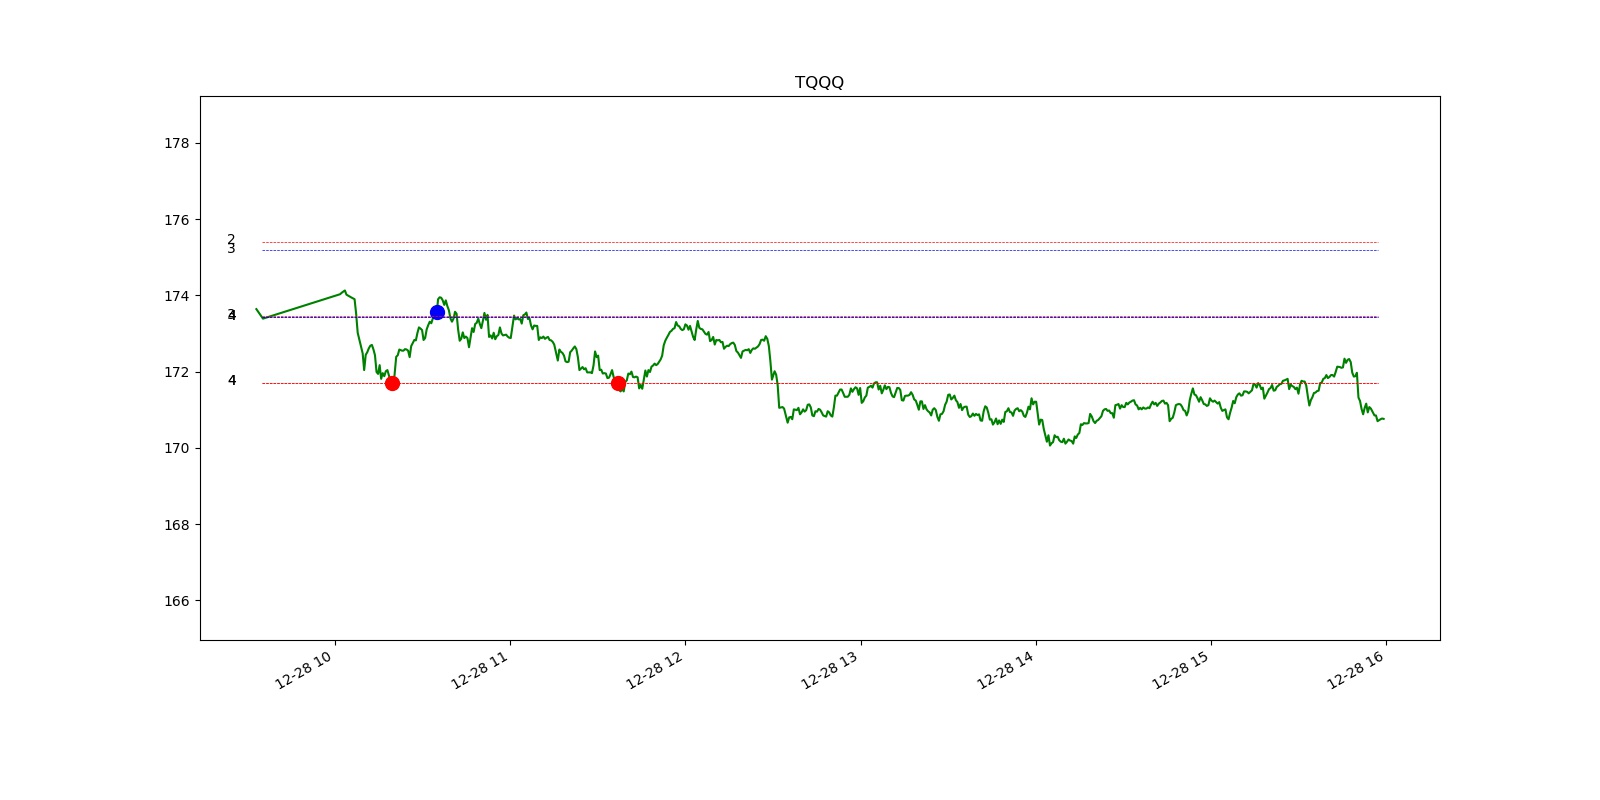
Task: Click x-axis label 12-28 10
Action: (304, 668)
